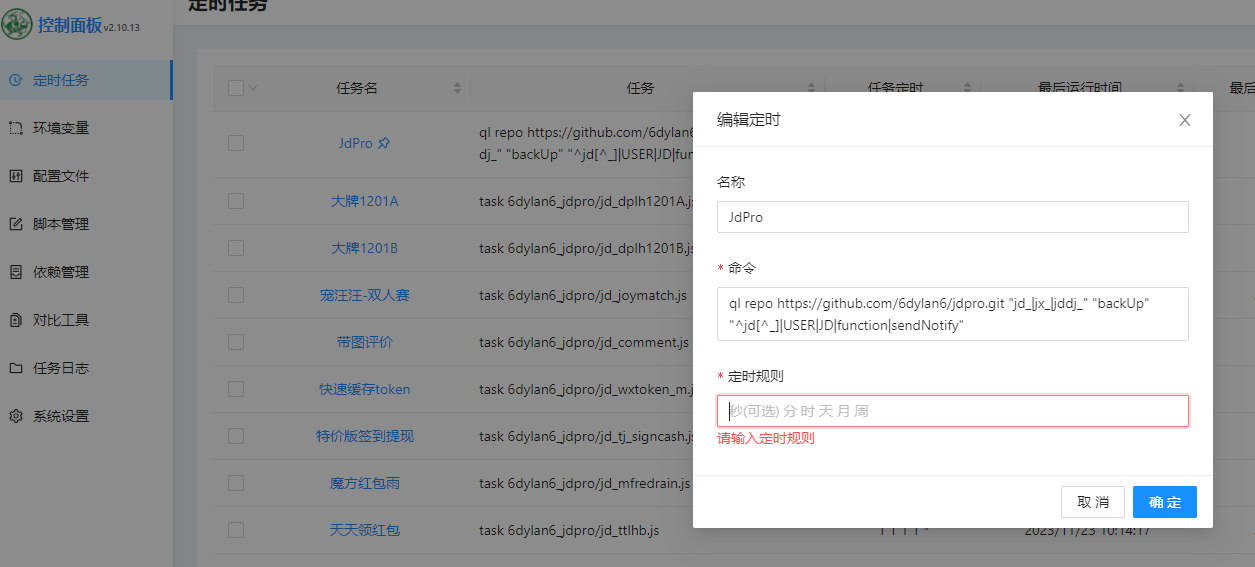Open the 宠汪汪-双人赛 task link
The image size is (1255, 567).
[x=365, y=295]
